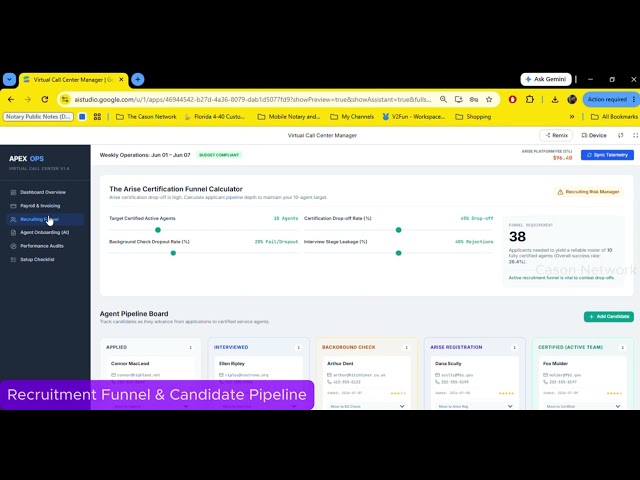Click the APEX OPS logo
This screenshot has width=640, height=480.
pyautogui.click(x=27, y=158)
